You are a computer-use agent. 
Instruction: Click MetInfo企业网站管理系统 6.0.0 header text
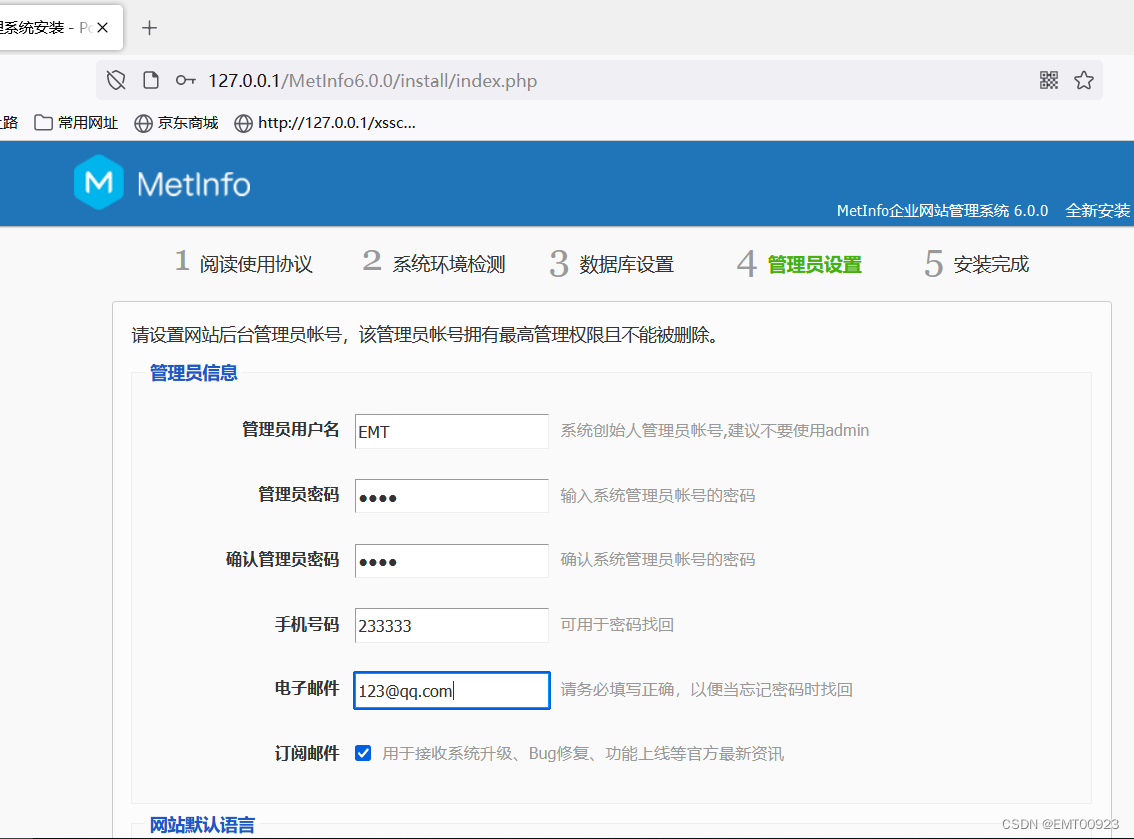942,210
